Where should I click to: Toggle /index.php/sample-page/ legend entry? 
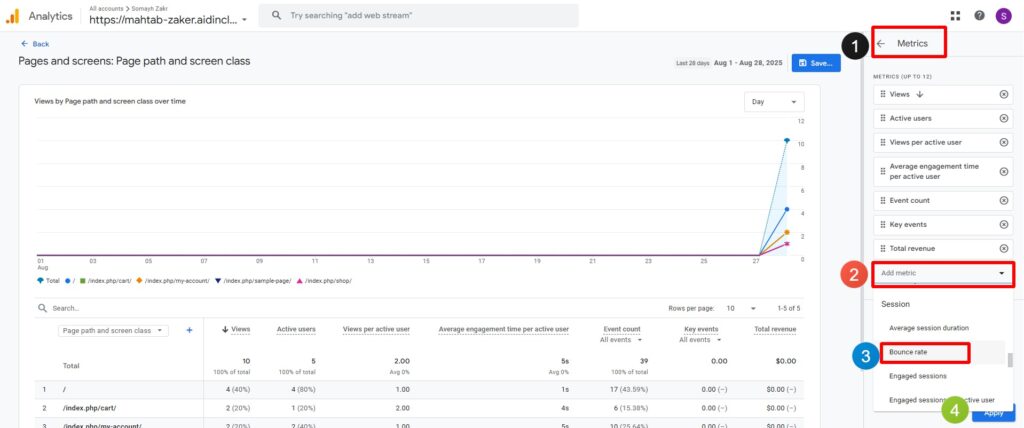coord(253,280)
